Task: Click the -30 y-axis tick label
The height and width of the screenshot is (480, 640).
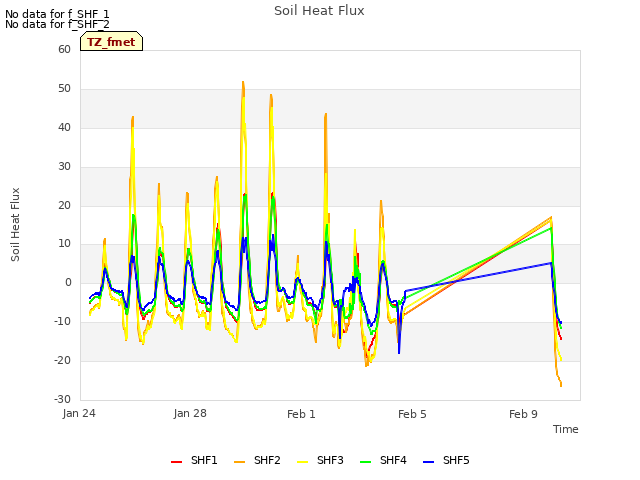Action: pyautogui.click(x=63, y=399)
